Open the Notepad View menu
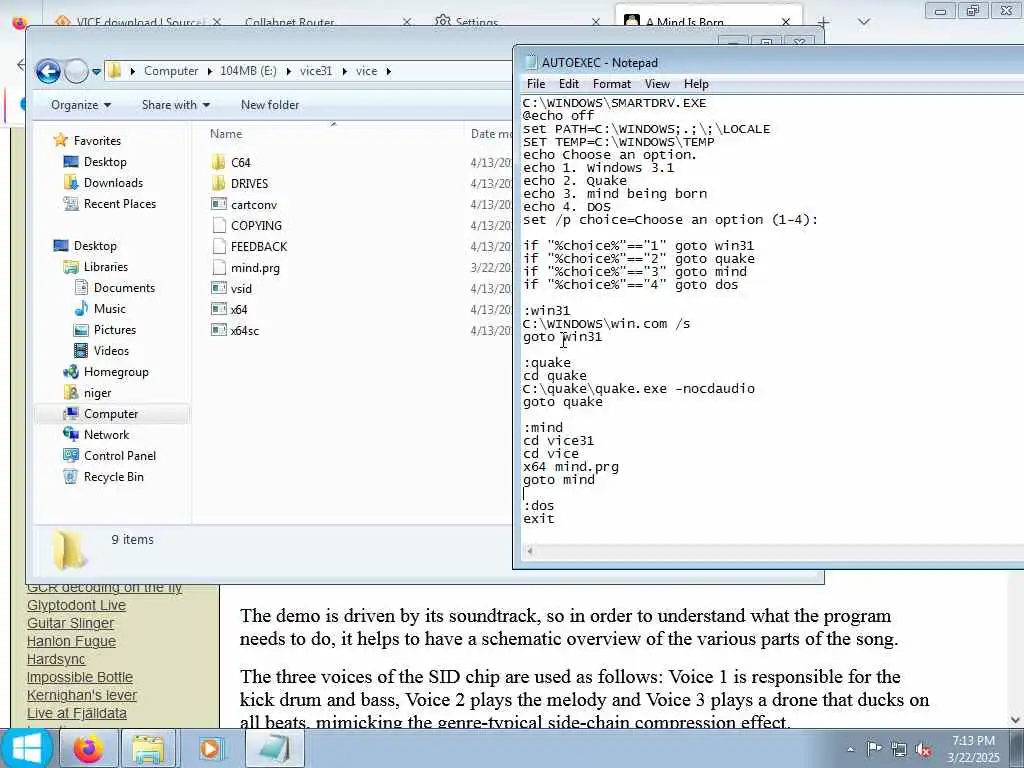 coord(657,84)
